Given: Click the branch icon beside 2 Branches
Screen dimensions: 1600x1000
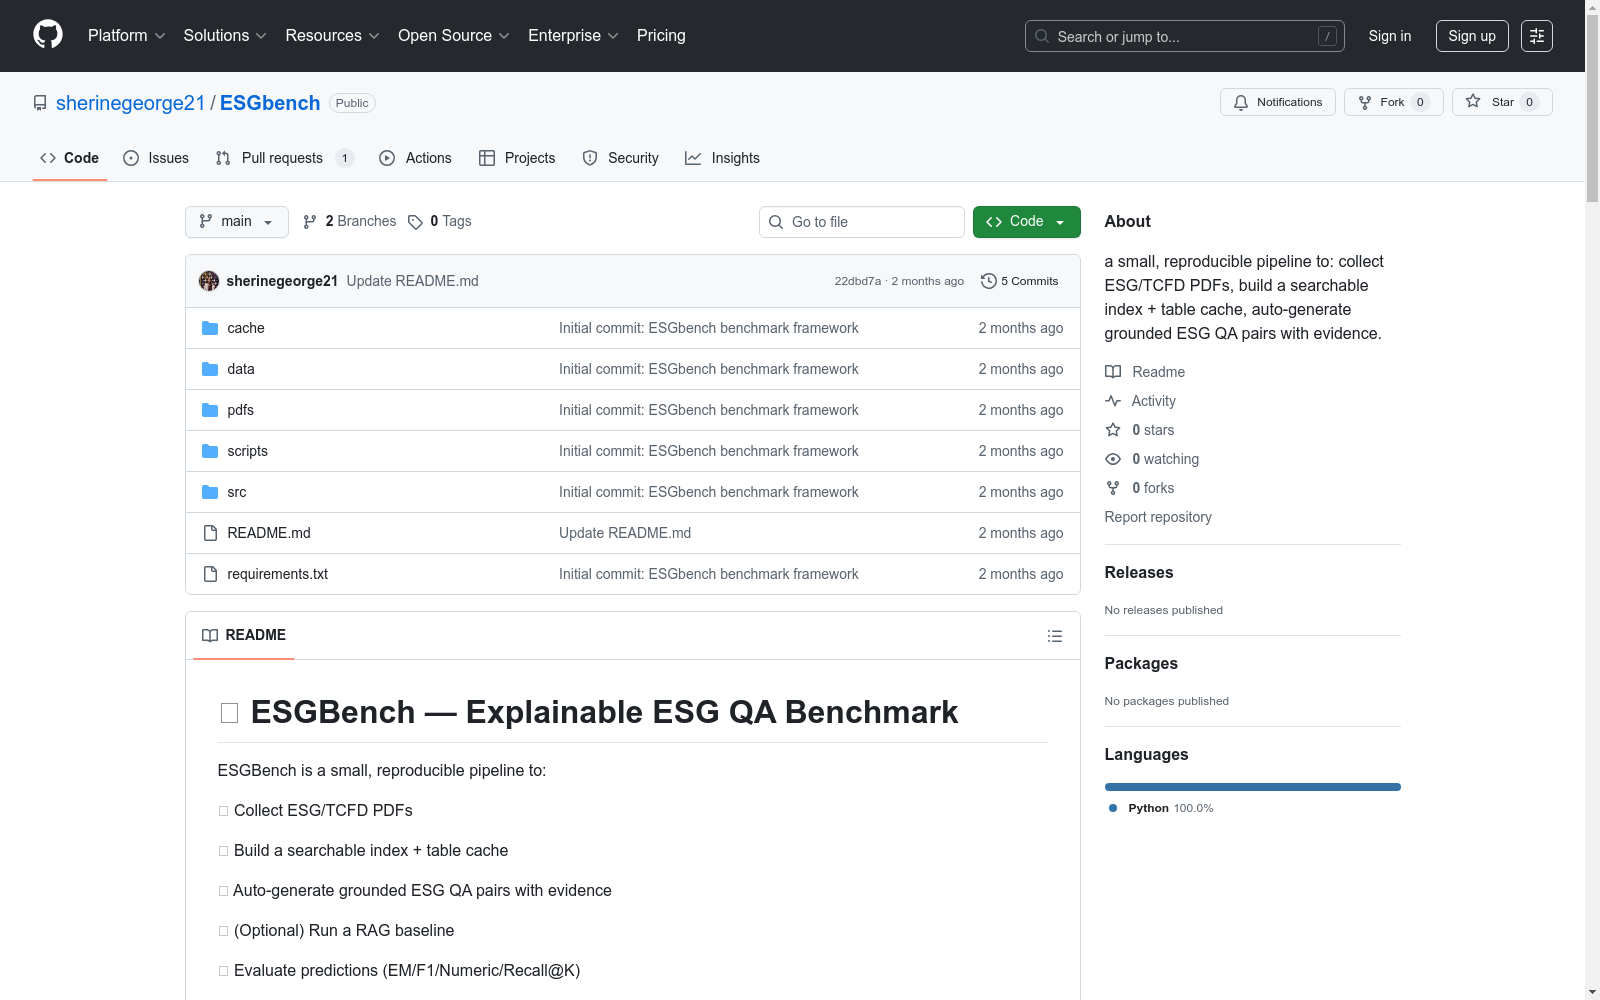Looking at the screenshot, I should click(x=310, y=222).
